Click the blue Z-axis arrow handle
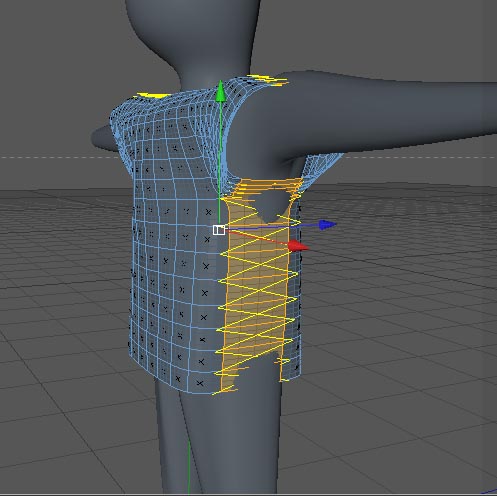 click(327, 225)
